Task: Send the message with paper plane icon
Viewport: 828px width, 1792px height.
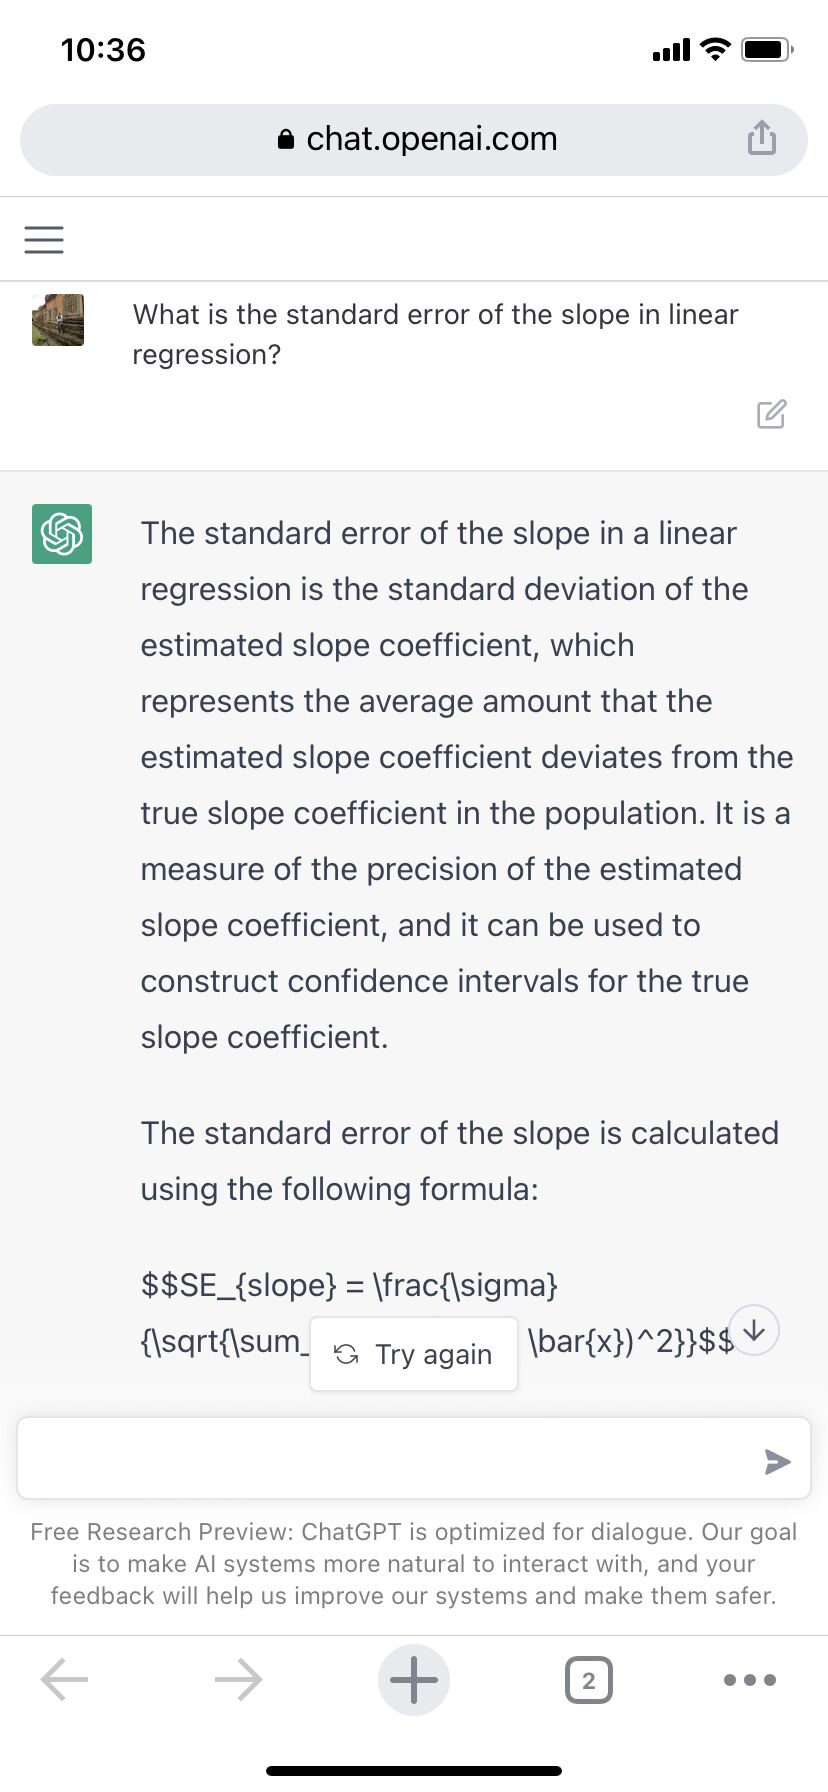Action: pos(777,1461)
